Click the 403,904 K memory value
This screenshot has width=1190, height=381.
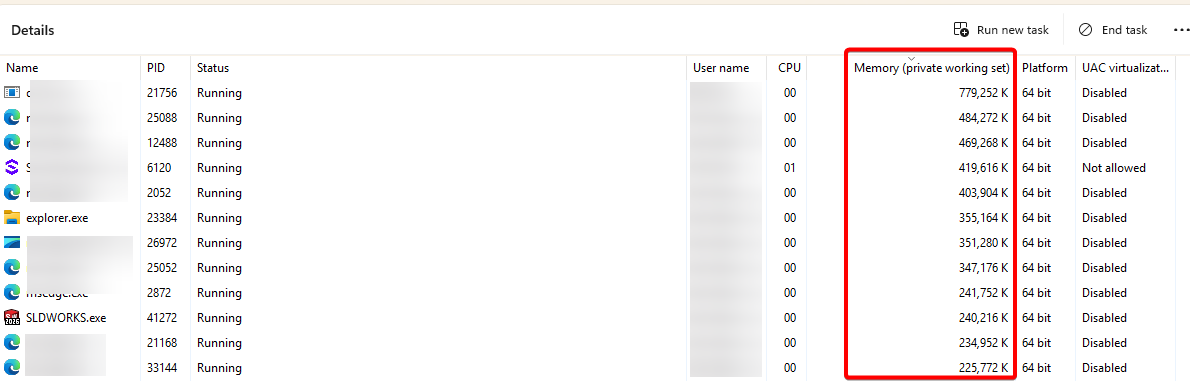click(984, 193)
